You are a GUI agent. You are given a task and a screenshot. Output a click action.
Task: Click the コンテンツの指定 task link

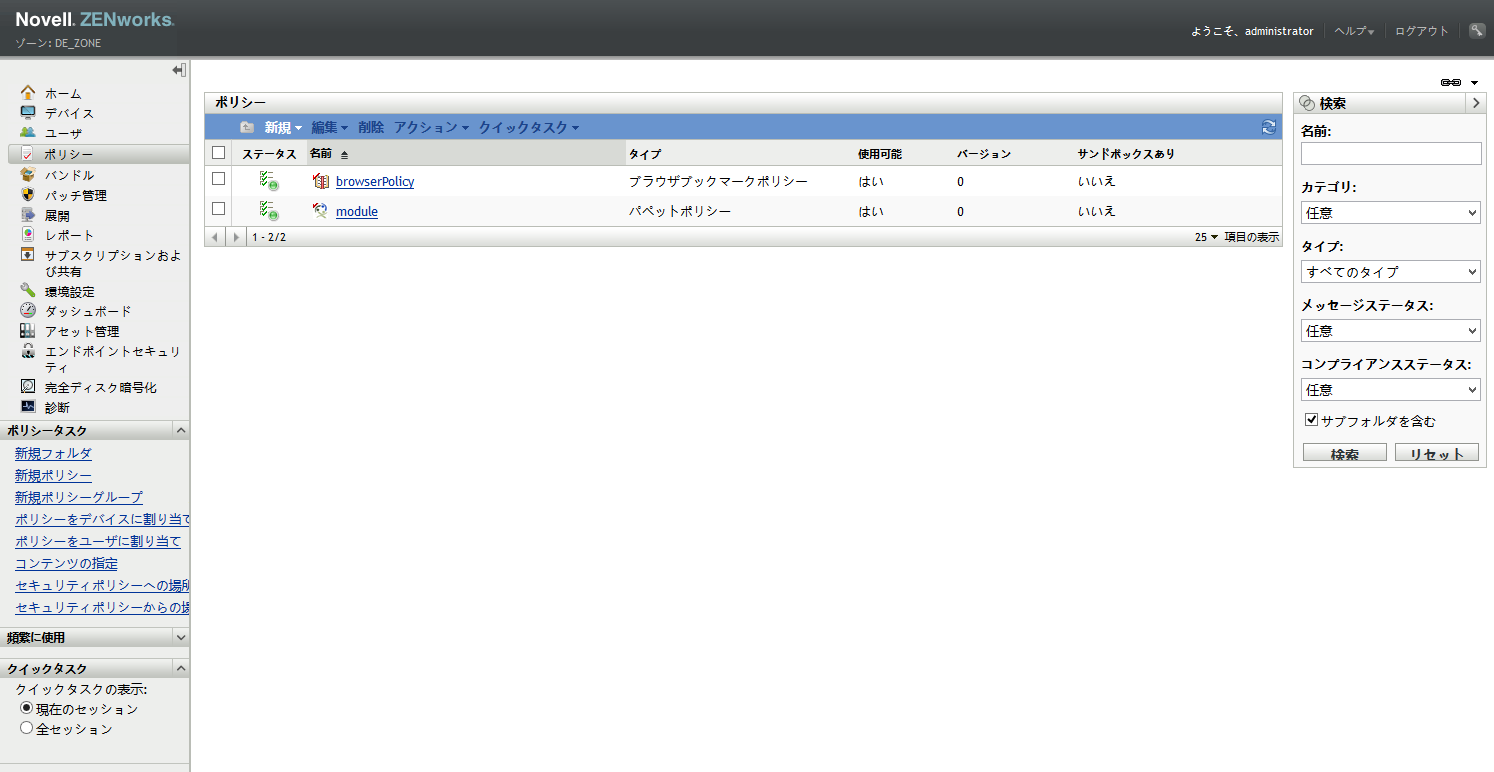tap(66, 564)
